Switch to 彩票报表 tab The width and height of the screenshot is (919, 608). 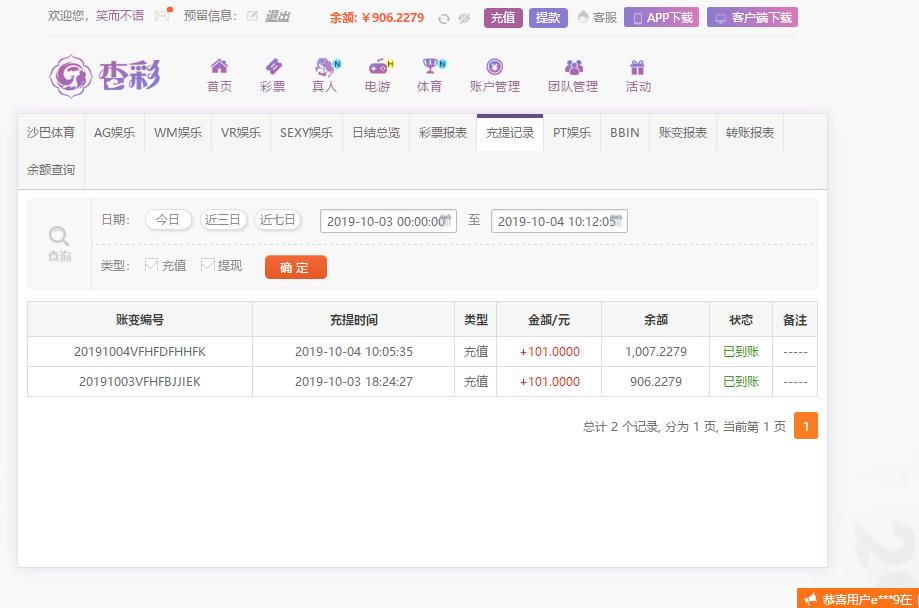[443, 133]
